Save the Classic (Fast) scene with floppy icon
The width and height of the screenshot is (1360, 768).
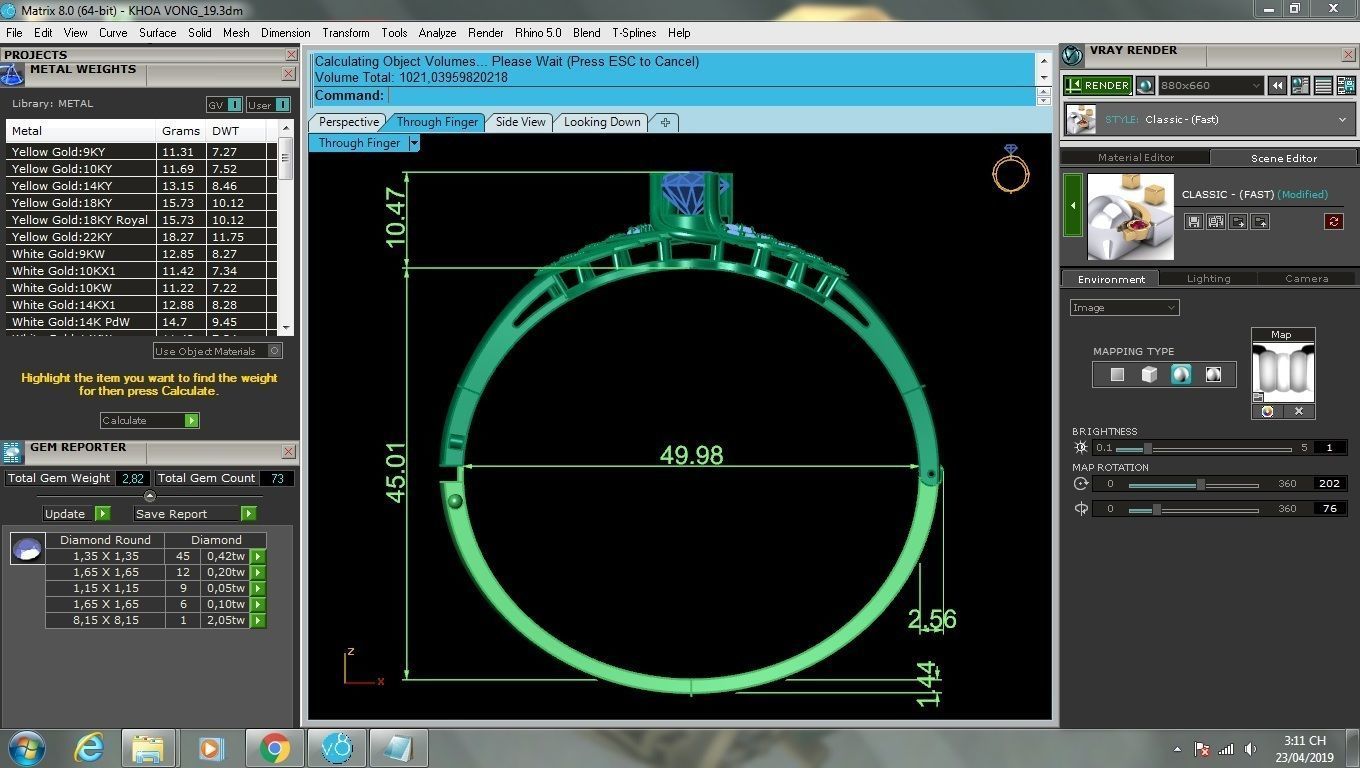[1193, 222]
